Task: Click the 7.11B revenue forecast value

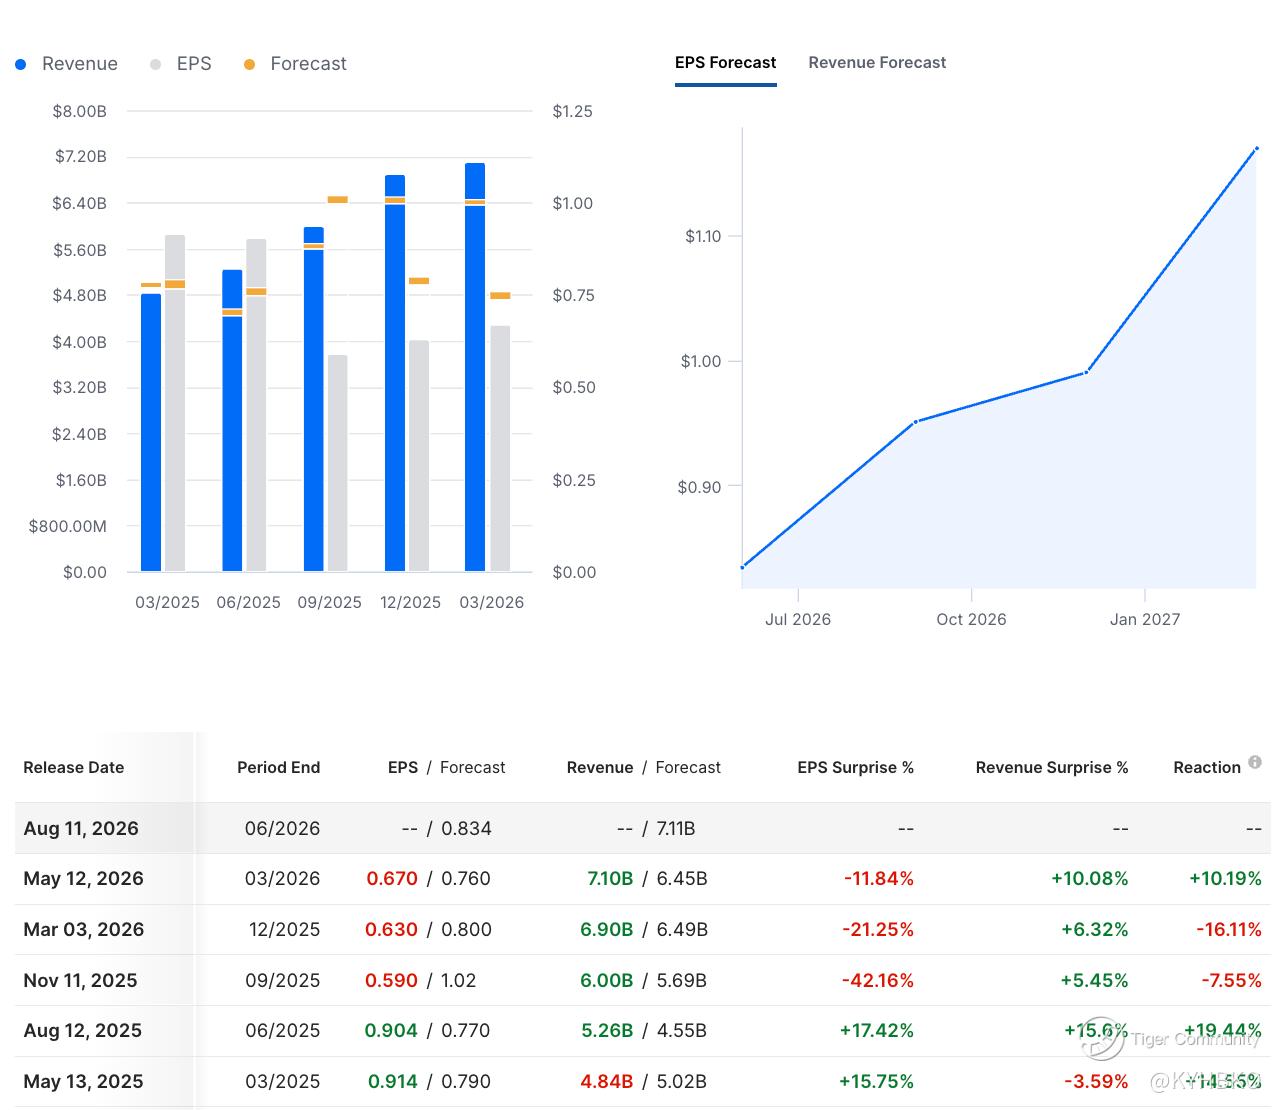Action: tap(676, 828)
